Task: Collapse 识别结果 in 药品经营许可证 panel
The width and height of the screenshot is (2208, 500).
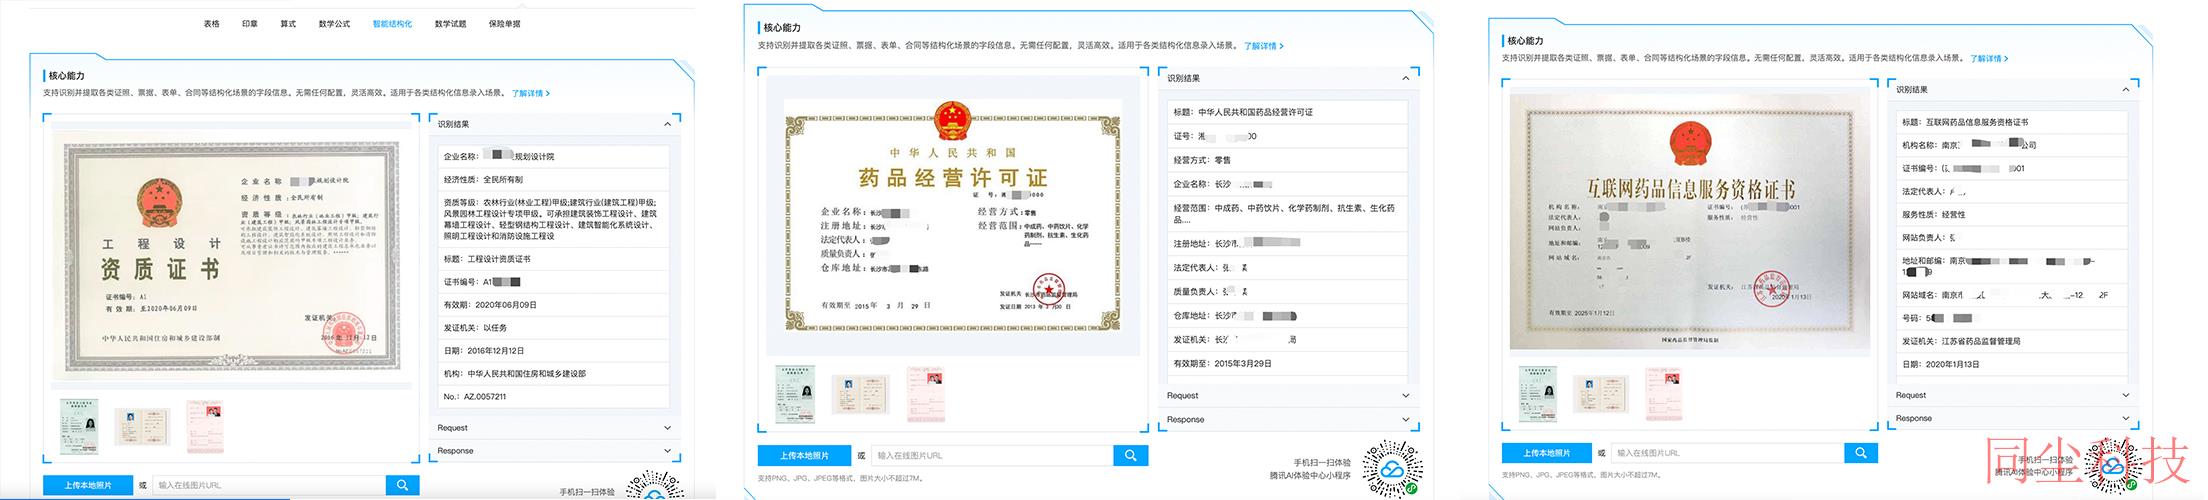Action: [x=1406, y=78]
